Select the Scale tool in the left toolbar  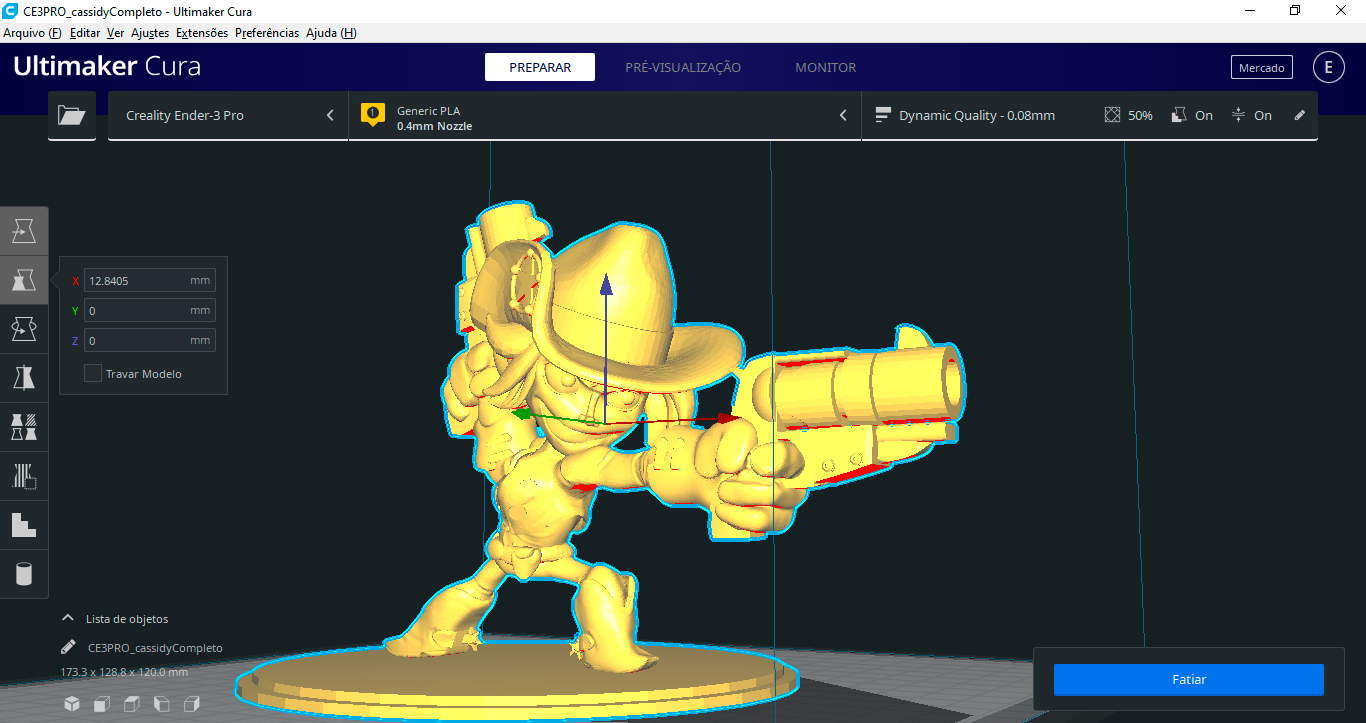click(x=24, y=281)
